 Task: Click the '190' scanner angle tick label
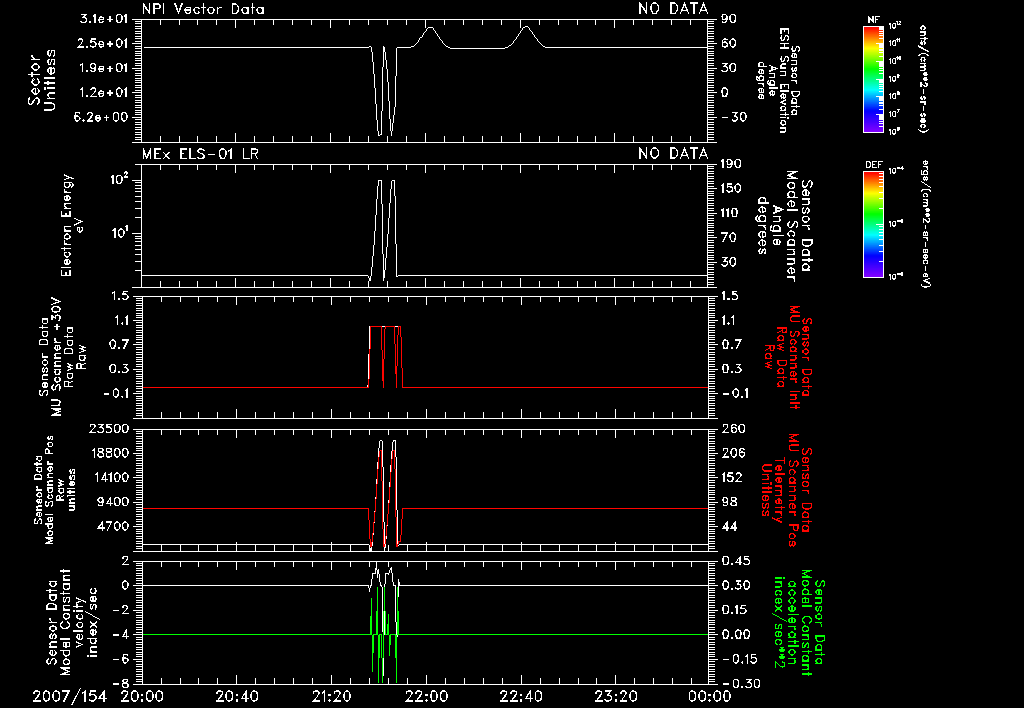point(731,164)
